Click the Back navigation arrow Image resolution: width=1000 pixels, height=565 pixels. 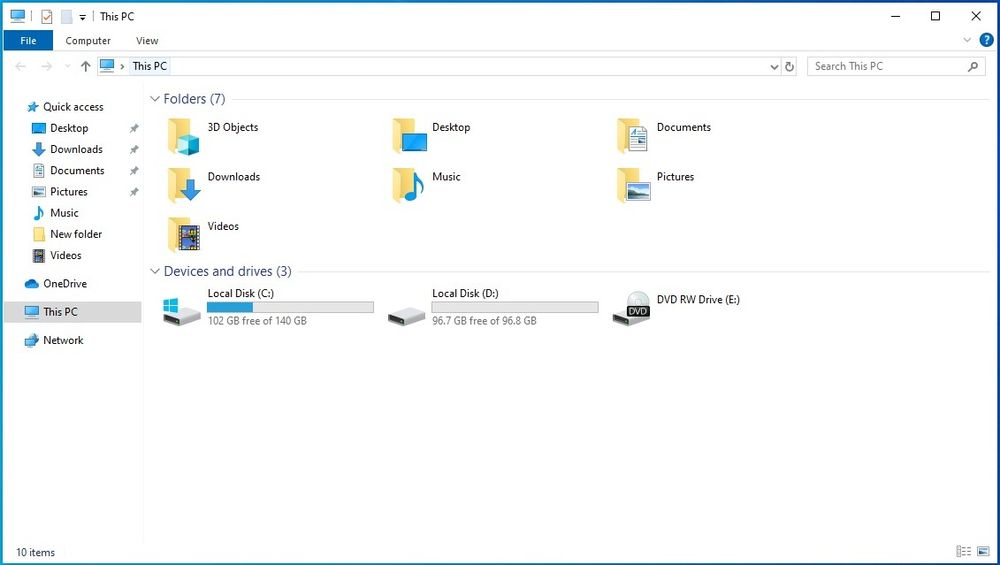[20, 66]
